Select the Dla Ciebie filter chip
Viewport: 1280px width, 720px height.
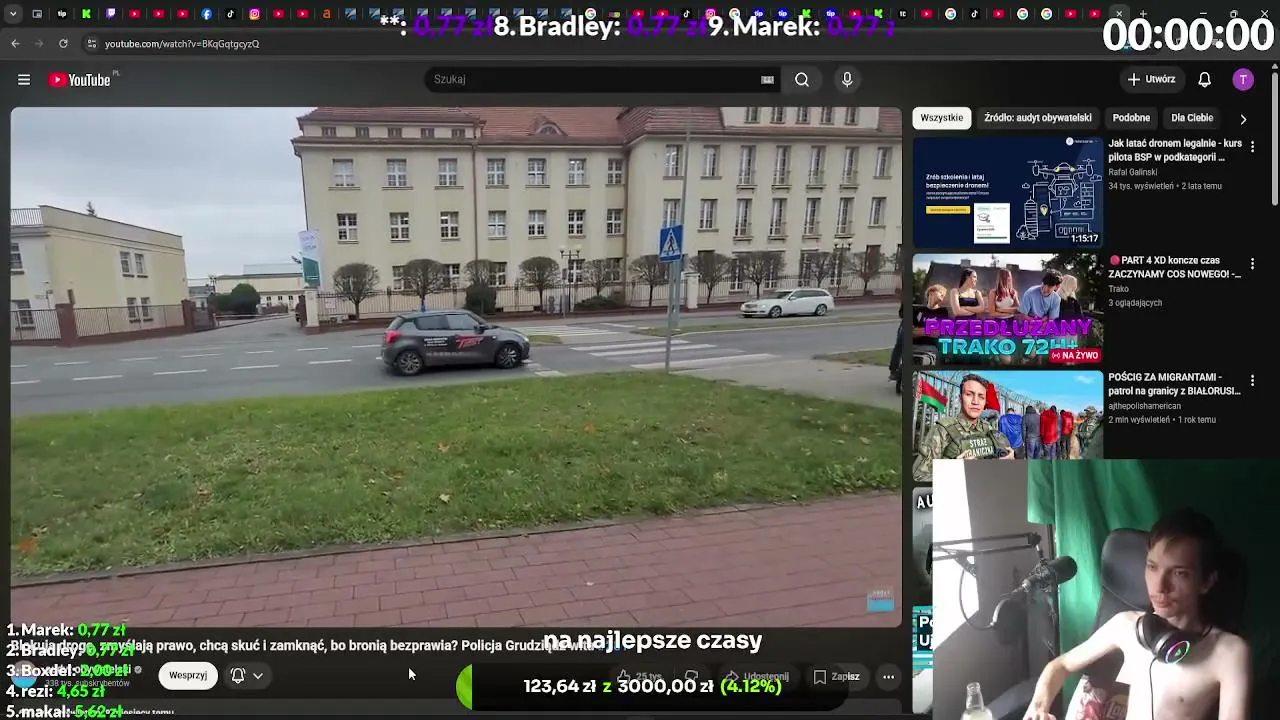tap(1192, 118)
